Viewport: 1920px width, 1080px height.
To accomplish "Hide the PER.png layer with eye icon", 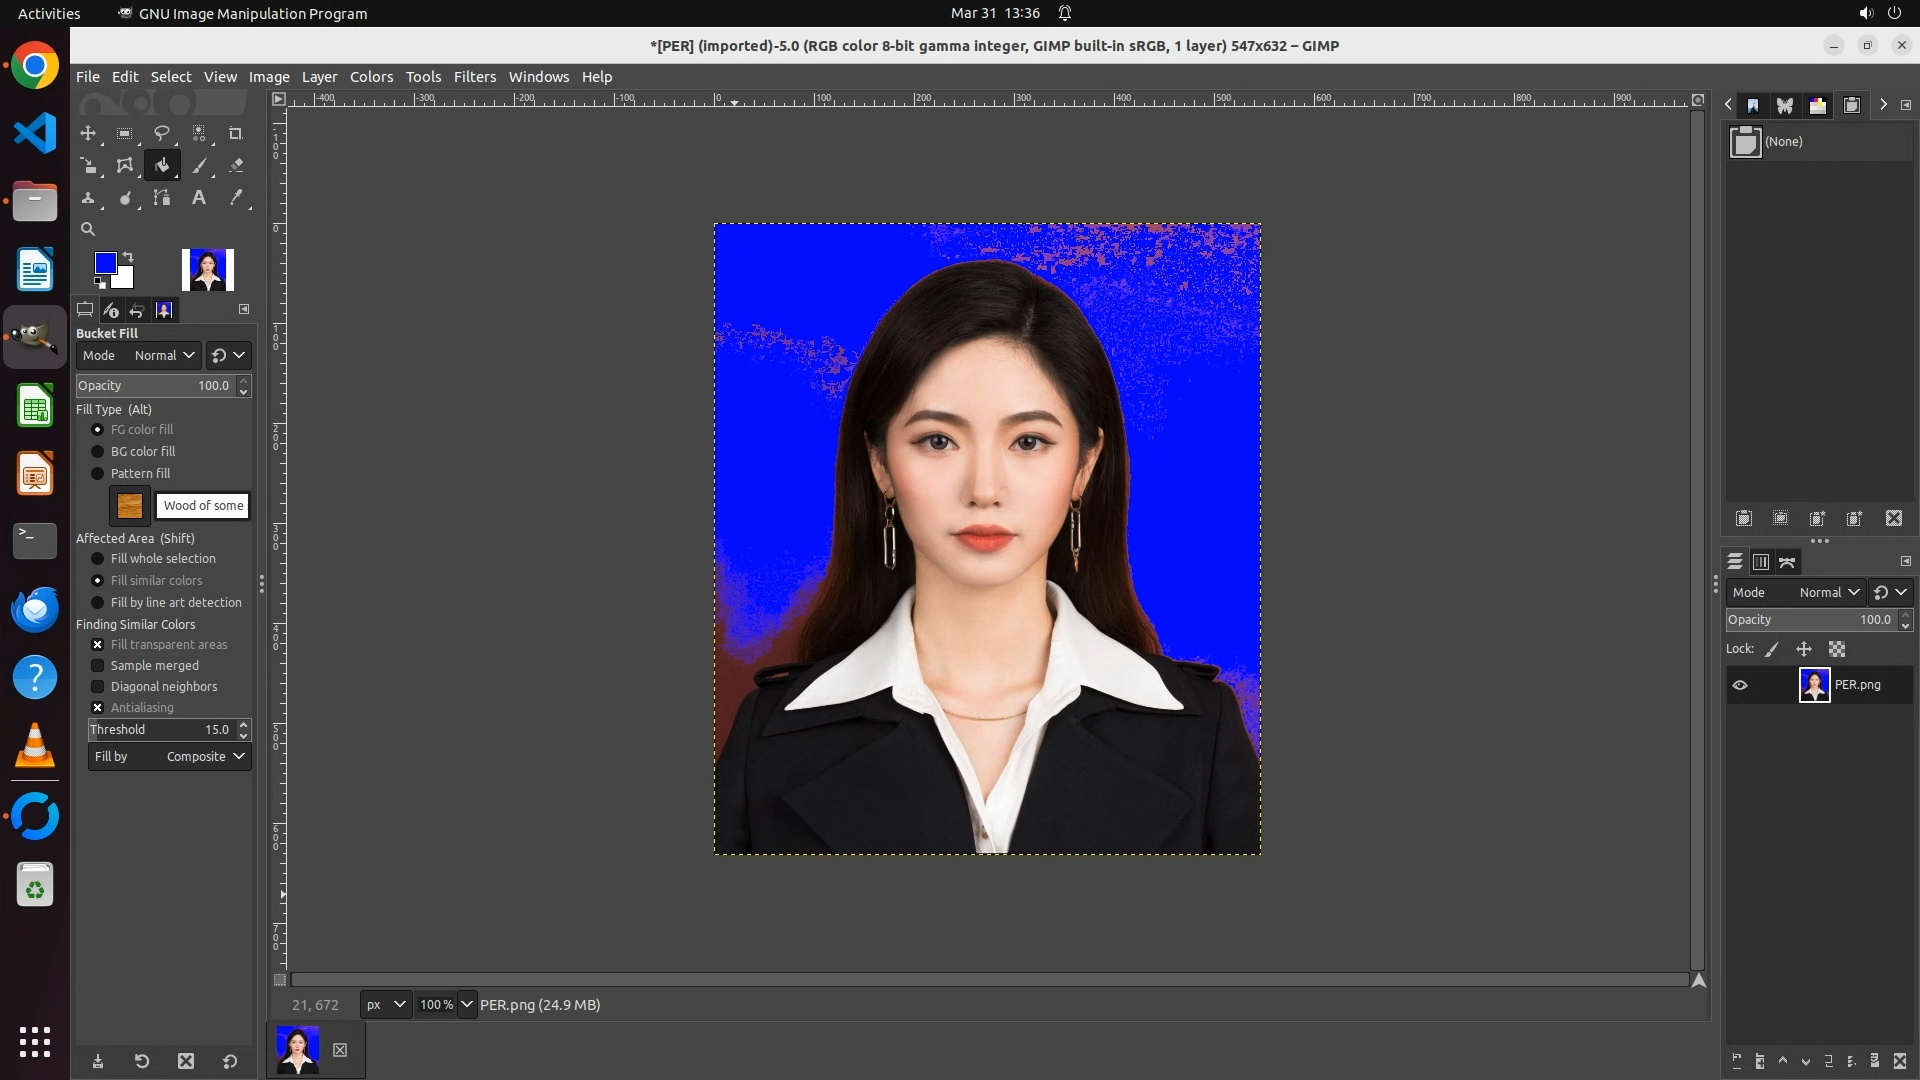I will click(x=1740, y=685).
